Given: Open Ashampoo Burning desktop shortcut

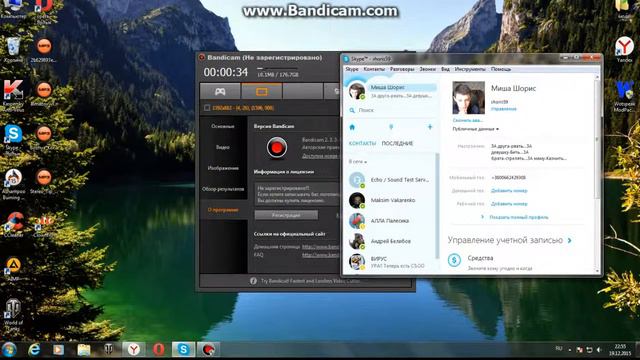Looking at the screenshot, I should (13, 184).
